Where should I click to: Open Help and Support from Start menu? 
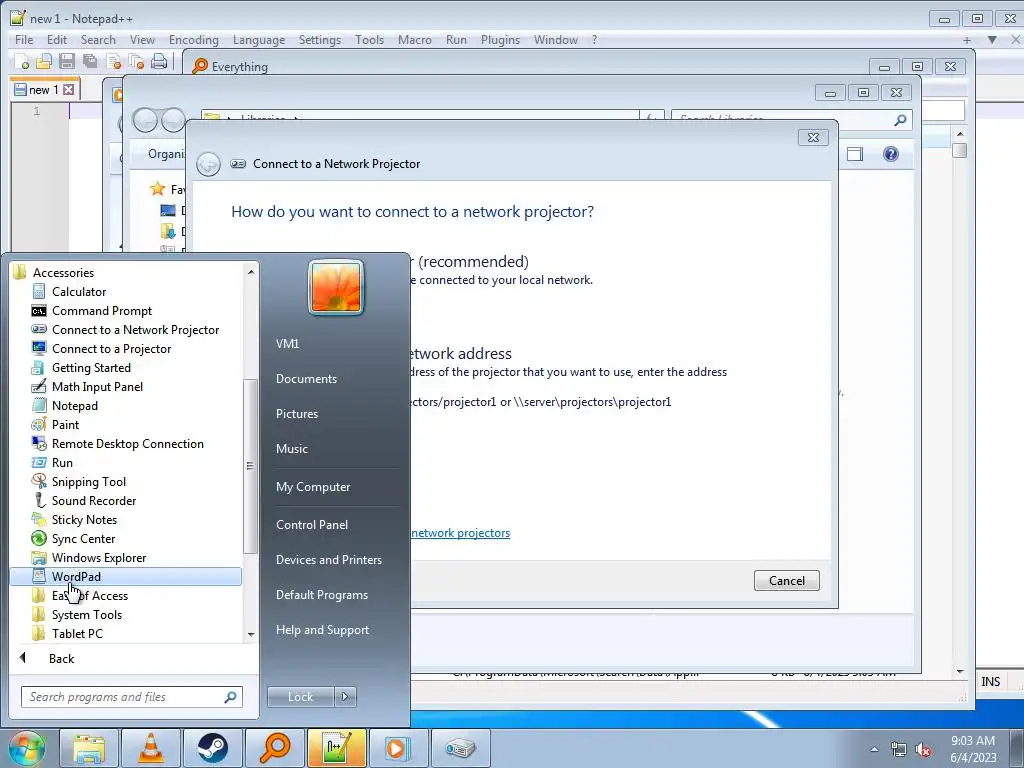tap(322, 630)
